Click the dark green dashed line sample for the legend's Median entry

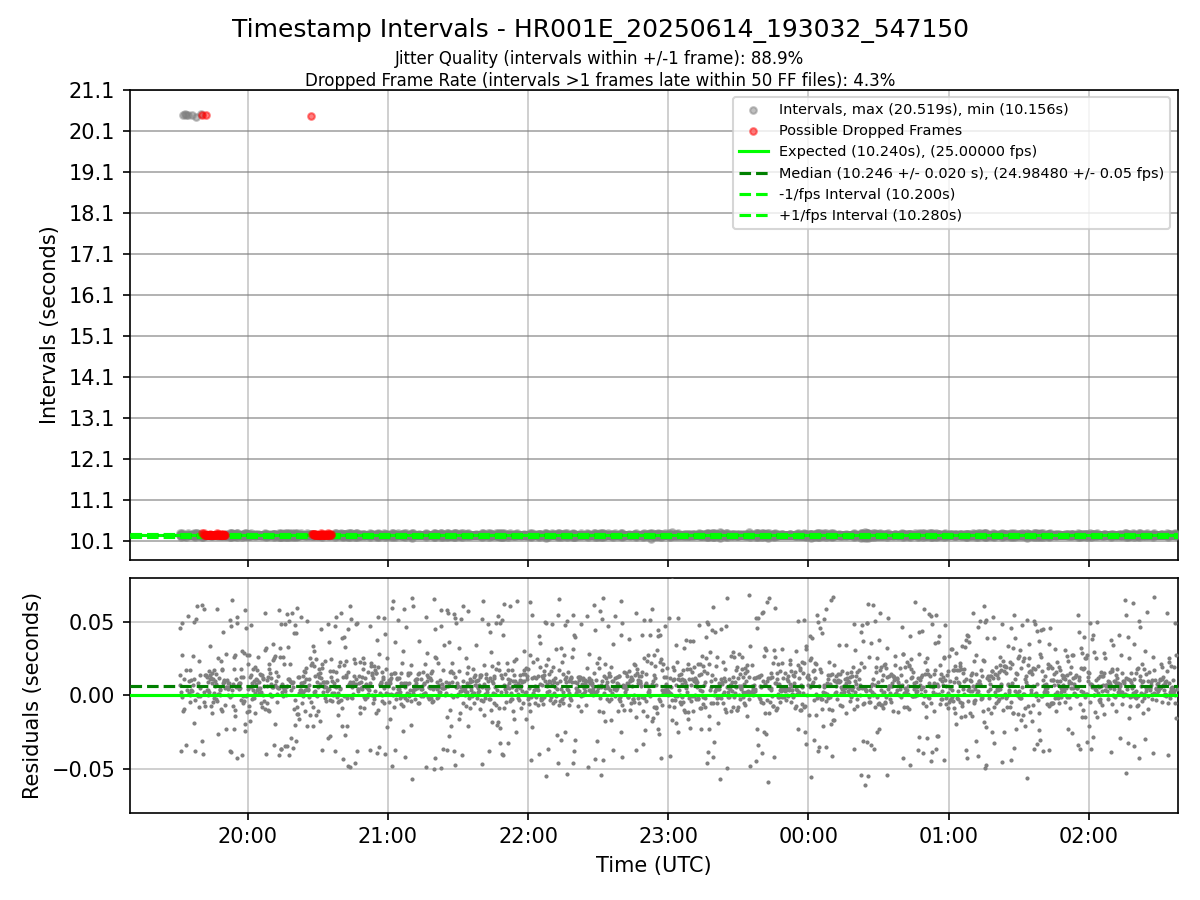point(754,173)
